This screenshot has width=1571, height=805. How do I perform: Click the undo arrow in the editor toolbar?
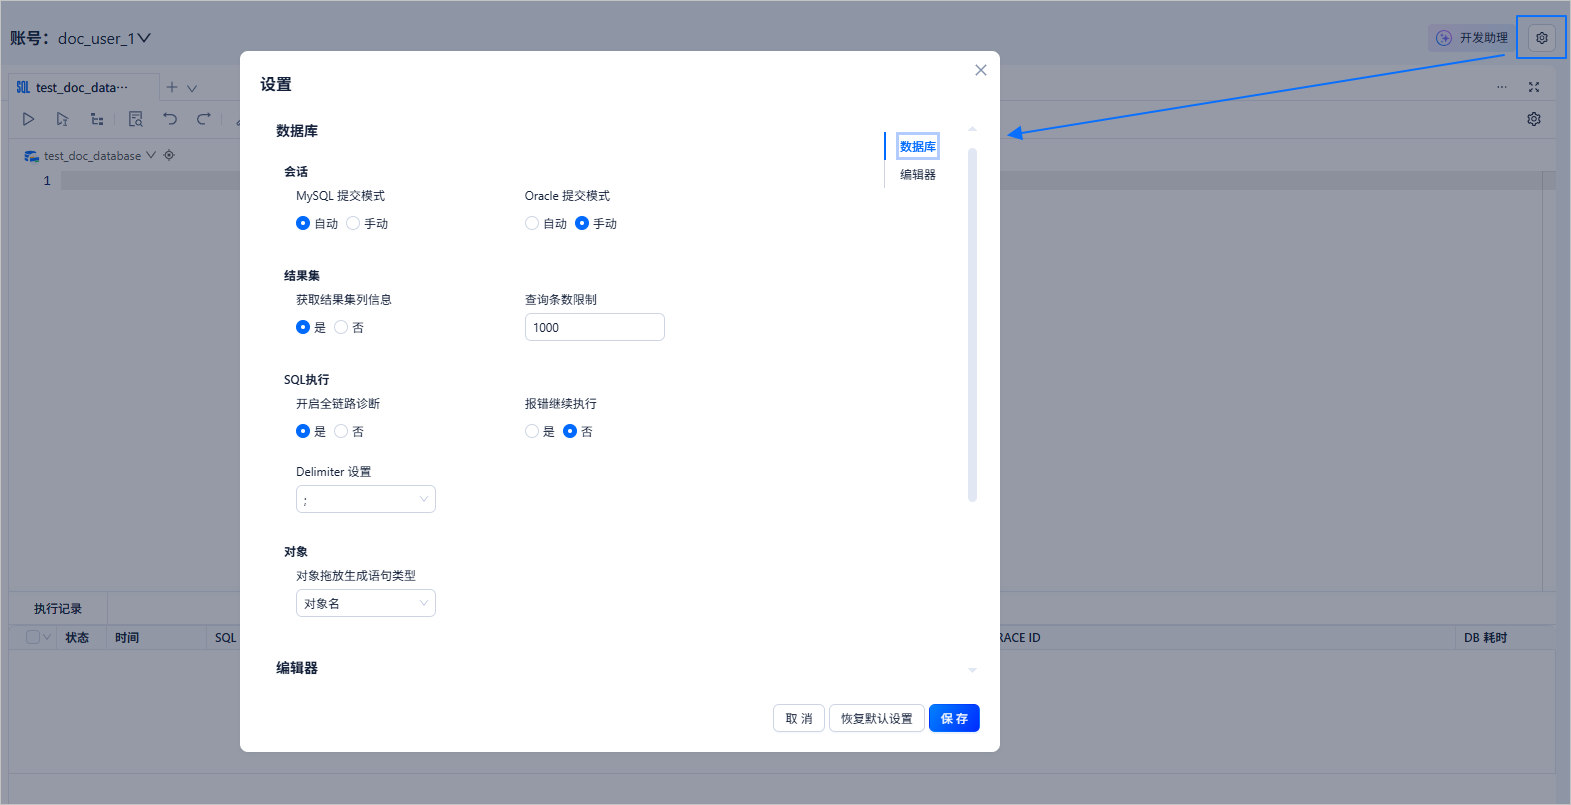[170, 119]
